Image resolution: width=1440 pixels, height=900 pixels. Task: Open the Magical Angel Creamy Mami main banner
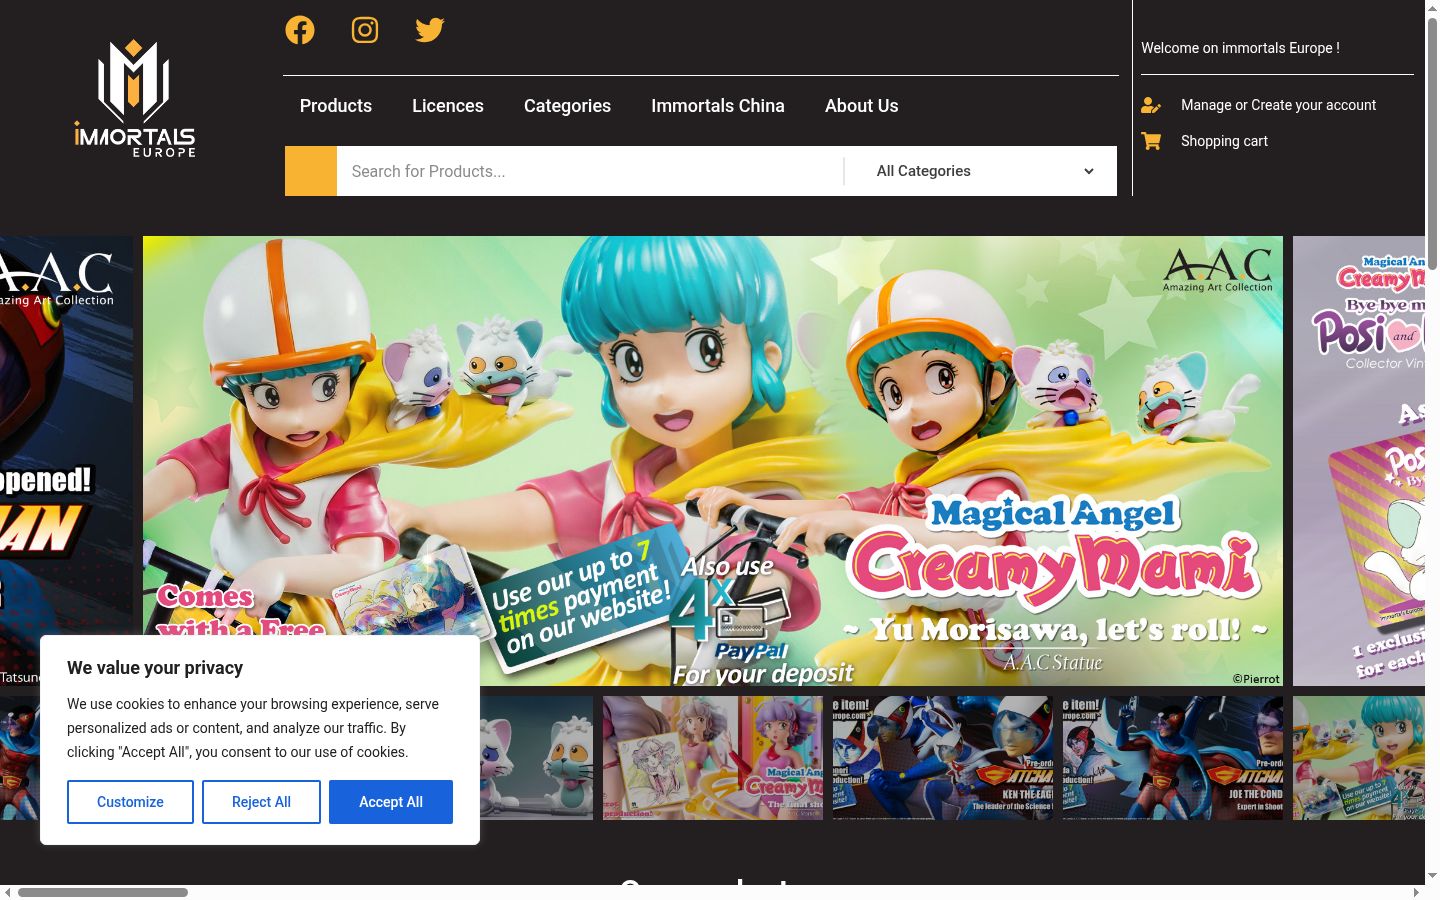point(713,461)
